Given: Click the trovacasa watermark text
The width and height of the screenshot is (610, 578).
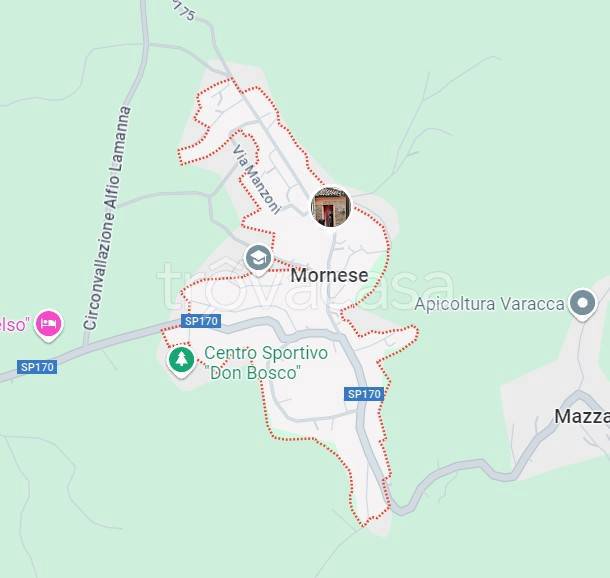Looking at the screenshot, I should coord(305,288).
